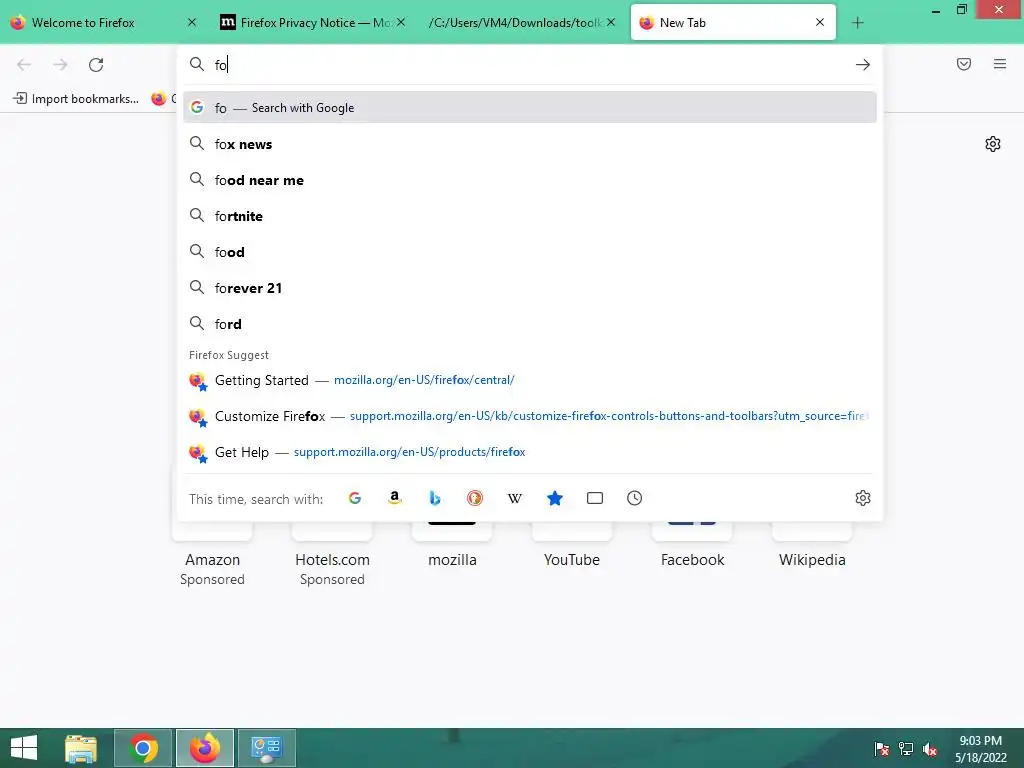Search this time with Bing icon
The width and height of the screenshot is (1024, 768).
[435, 498]
